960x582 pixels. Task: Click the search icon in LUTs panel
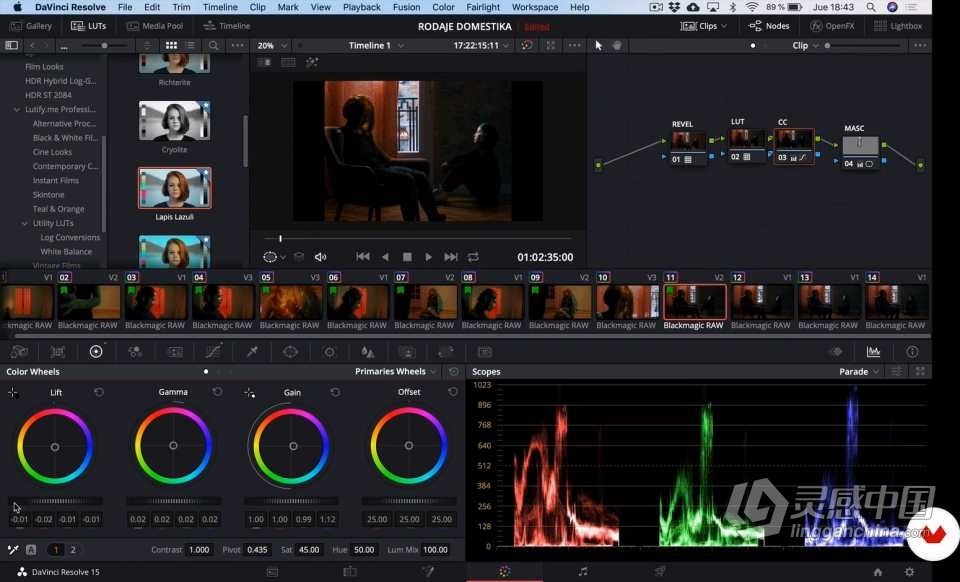tap(214, 46)
